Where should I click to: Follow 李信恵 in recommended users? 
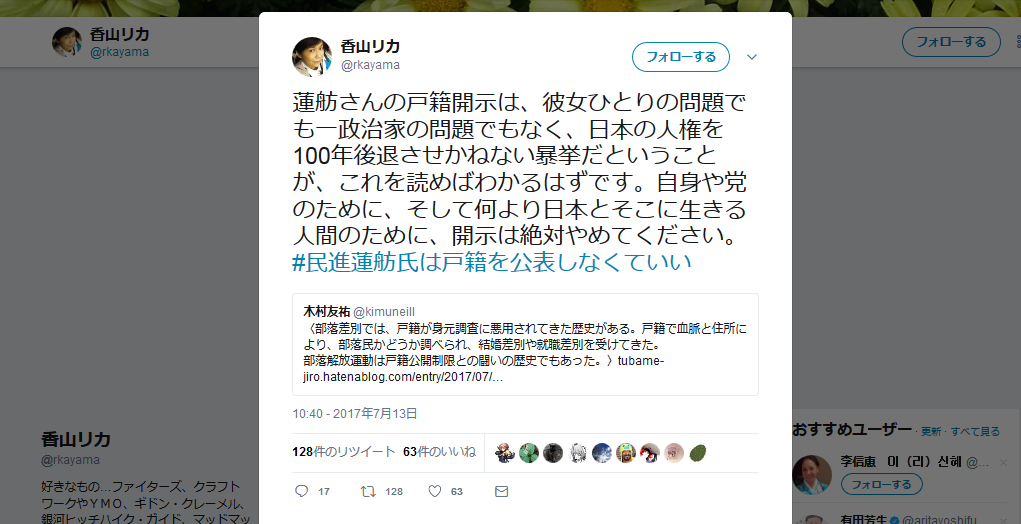tap(881, 484)
